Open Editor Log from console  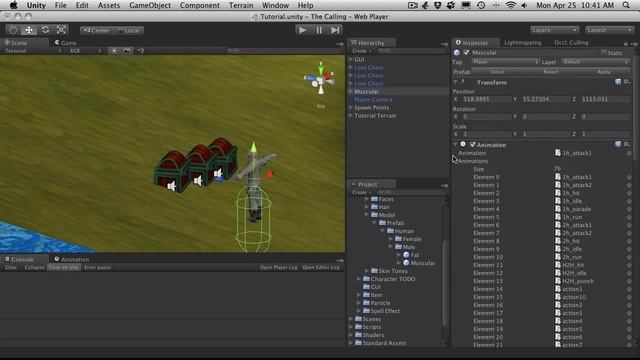pos(321,267)
